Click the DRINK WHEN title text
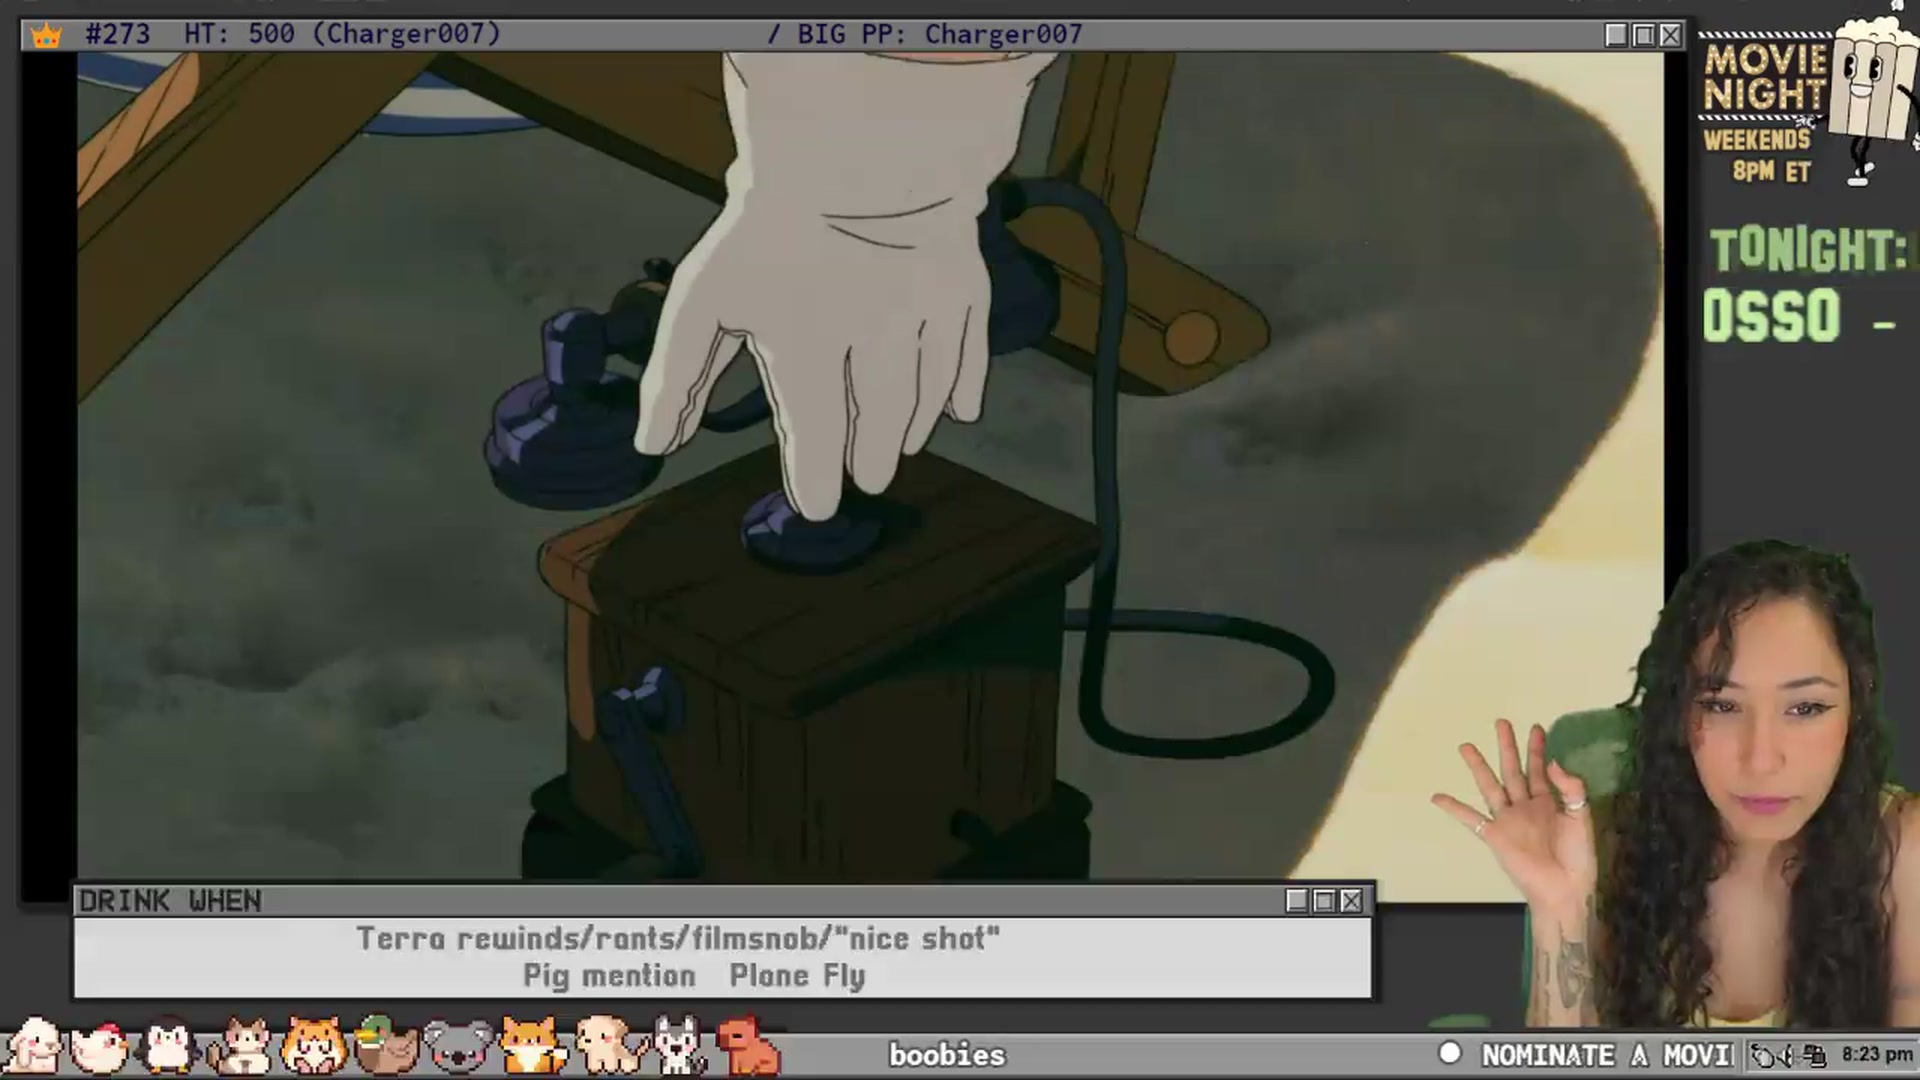The image size is (1920, 1080). pyautogui.click(x=170, y=901)
